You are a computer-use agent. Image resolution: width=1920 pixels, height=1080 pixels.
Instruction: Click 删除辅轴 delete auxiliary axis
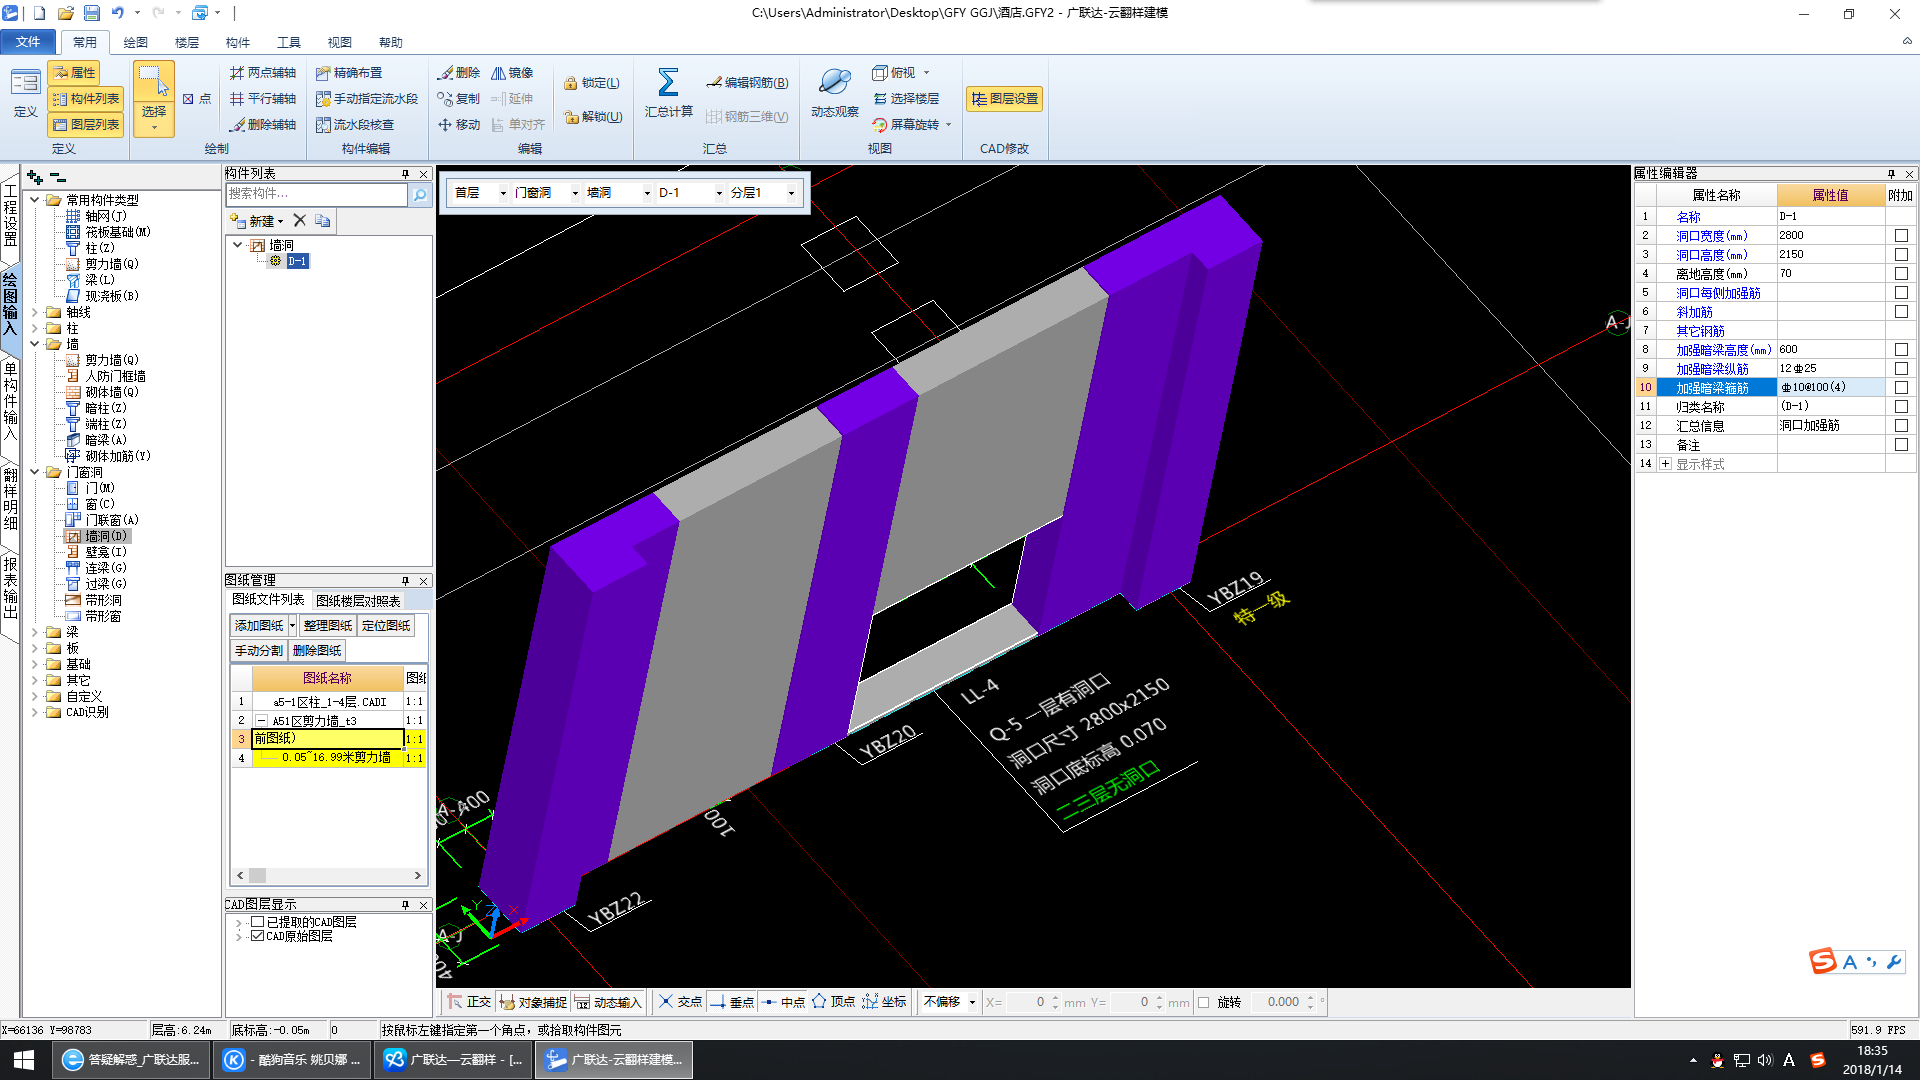263,125
